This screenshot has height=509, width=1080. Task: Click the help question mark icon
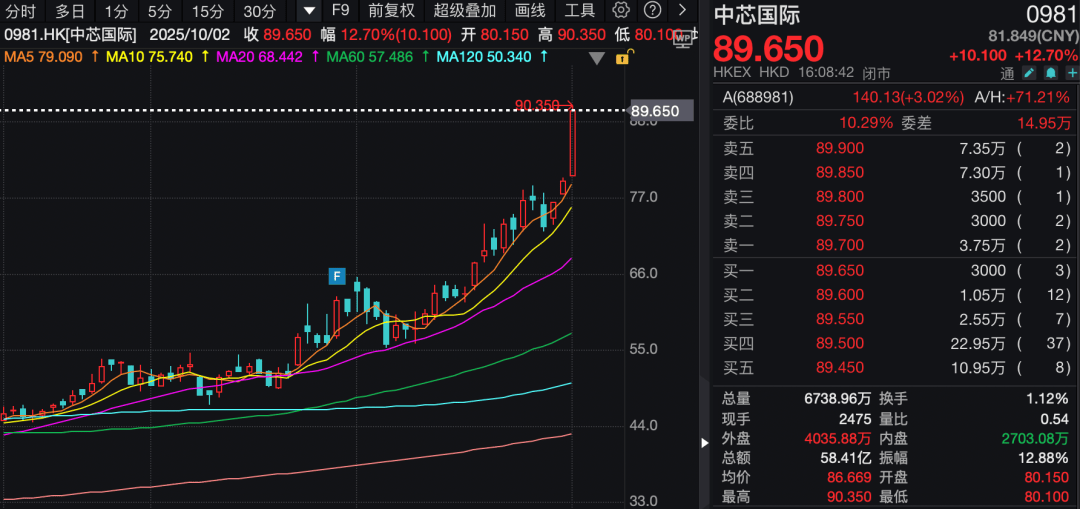point(652,11)
